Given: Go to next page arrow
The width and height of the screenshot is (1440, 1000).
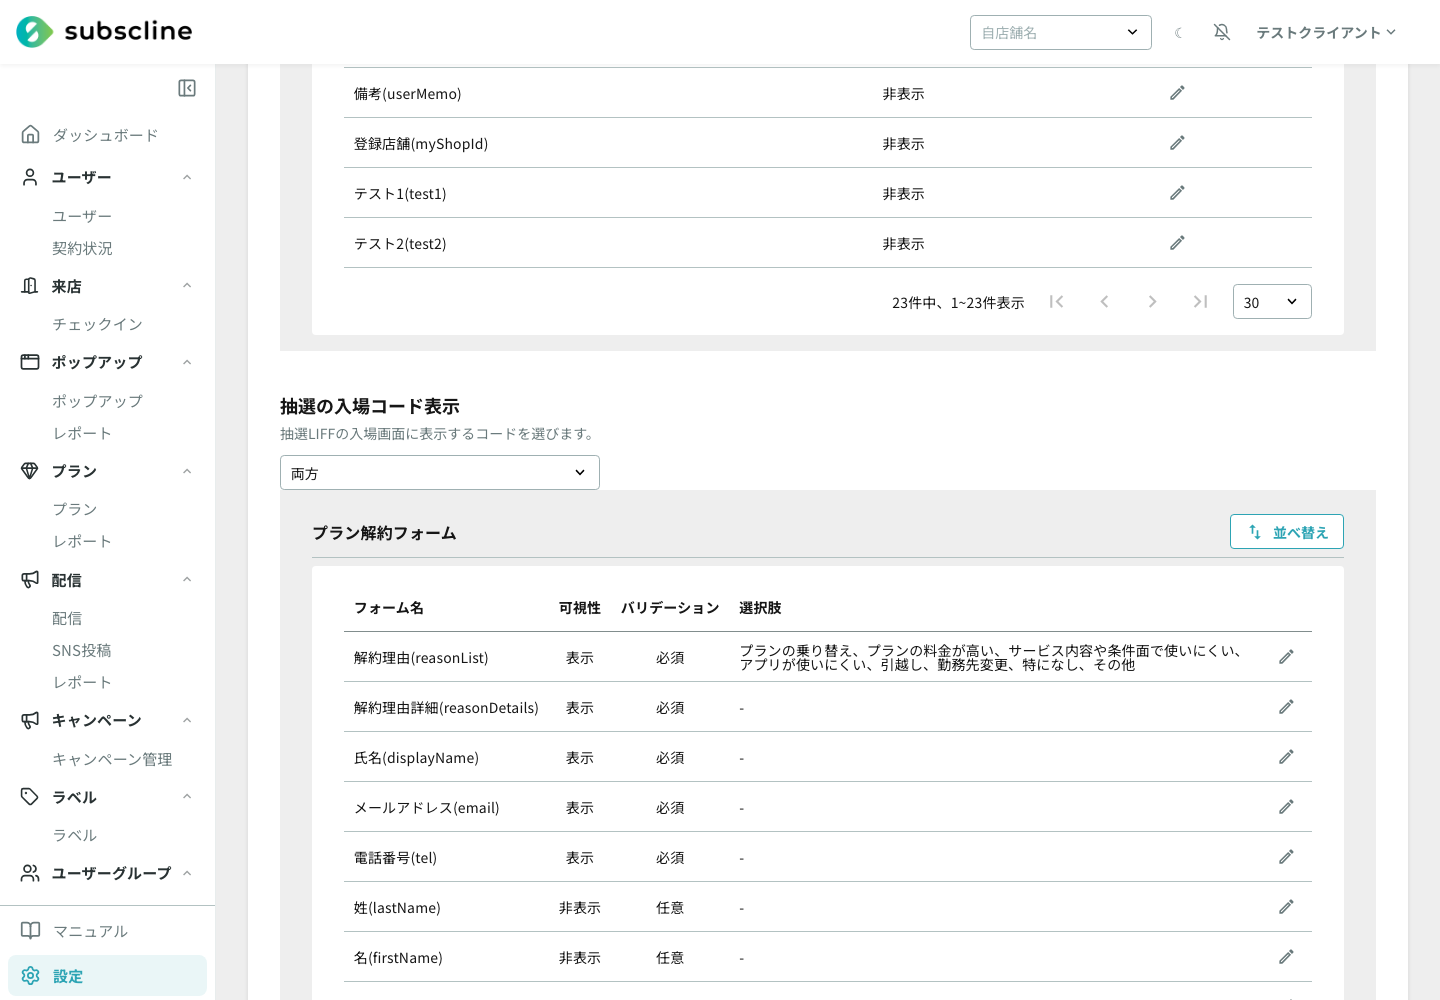Looking at the screenshot, I should [1152, 301].
